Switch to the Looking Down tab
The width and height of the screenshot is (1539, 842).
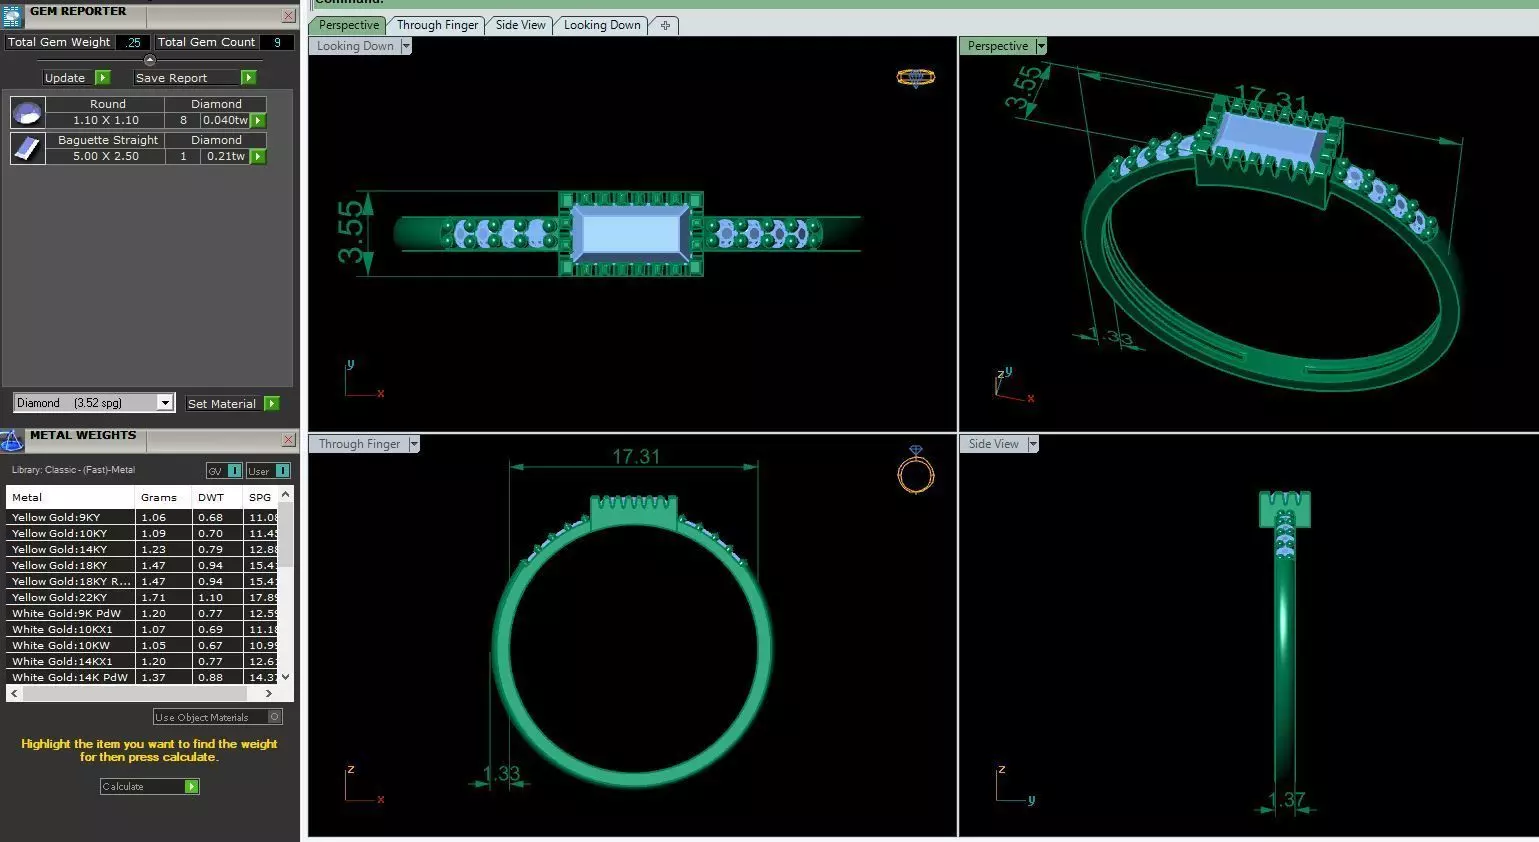click(602, 25)
